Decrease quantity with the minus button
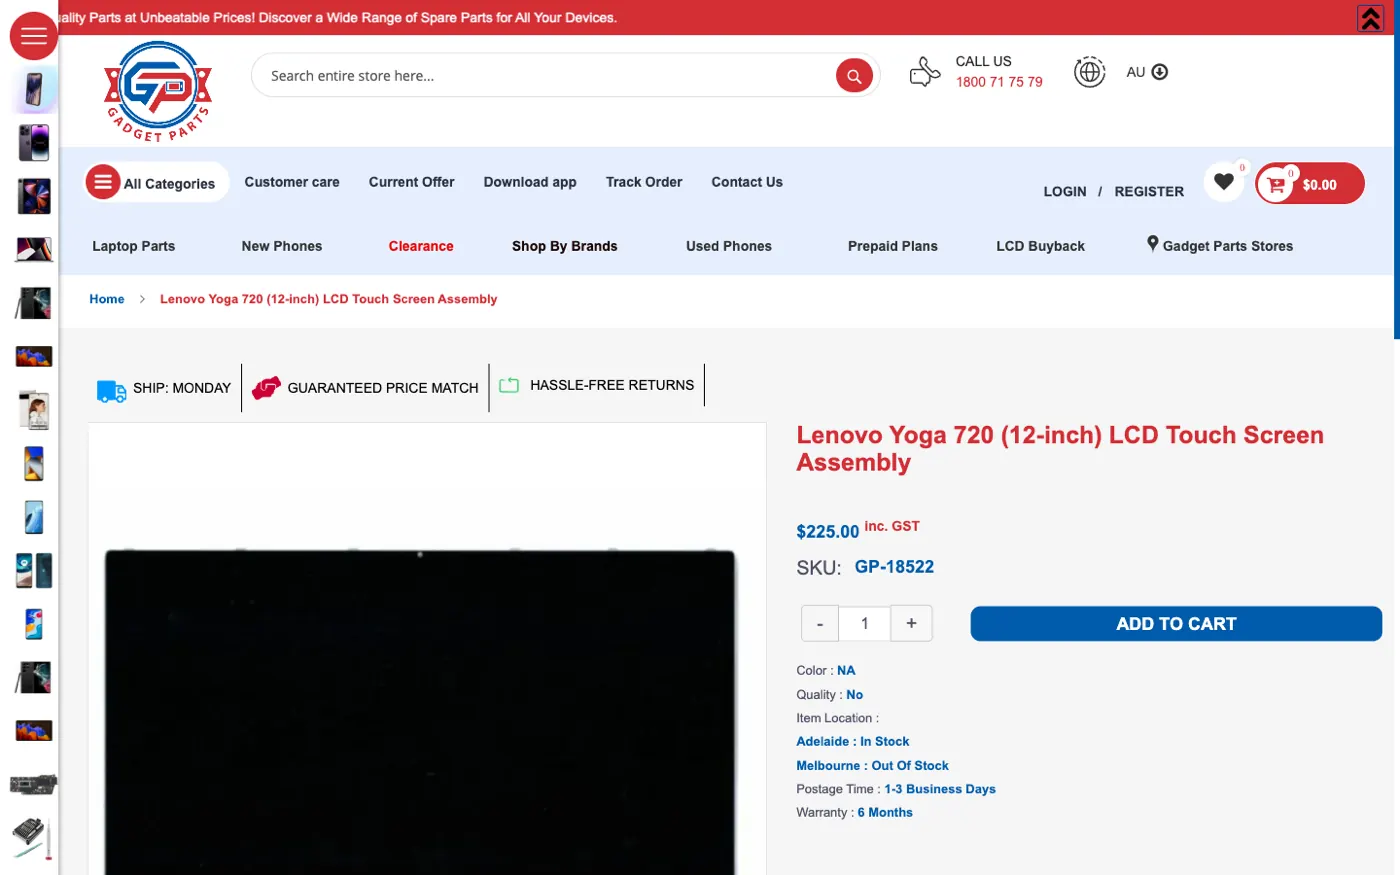The width and height of the screenshot is (1400, 875). (x=820, y=624)
